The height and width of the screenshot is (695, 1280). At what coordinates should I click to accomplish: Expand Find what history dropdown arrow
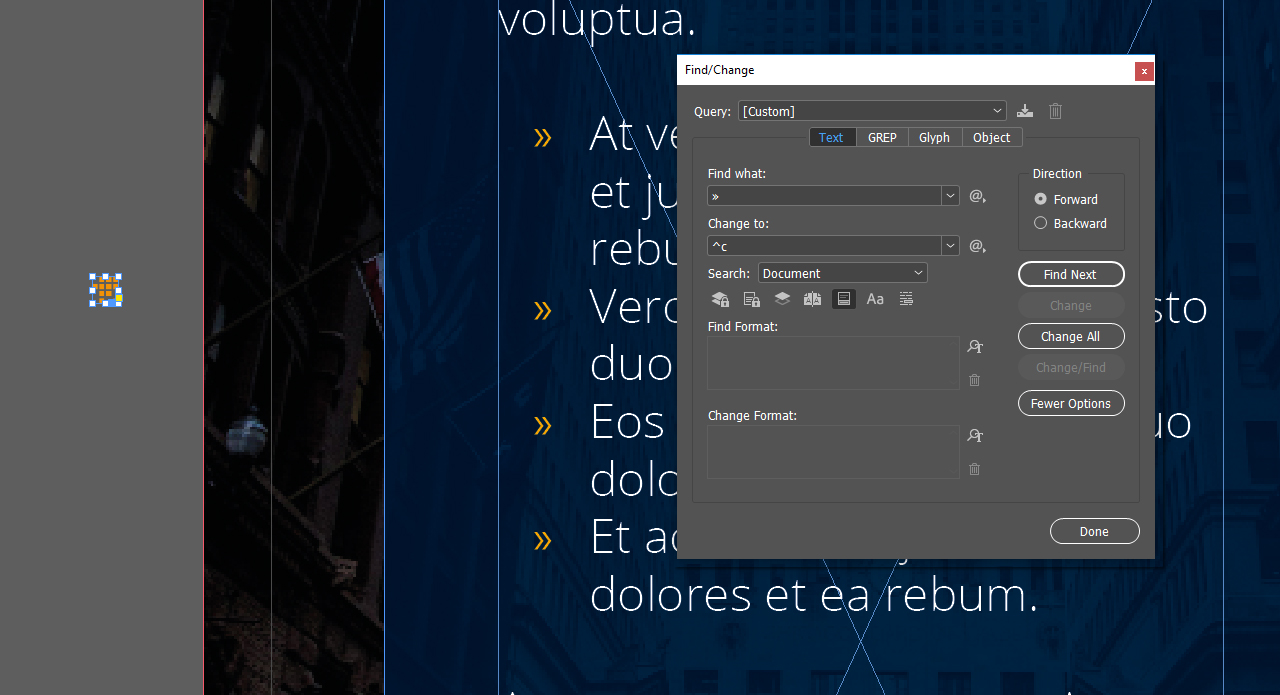(950, 196)
